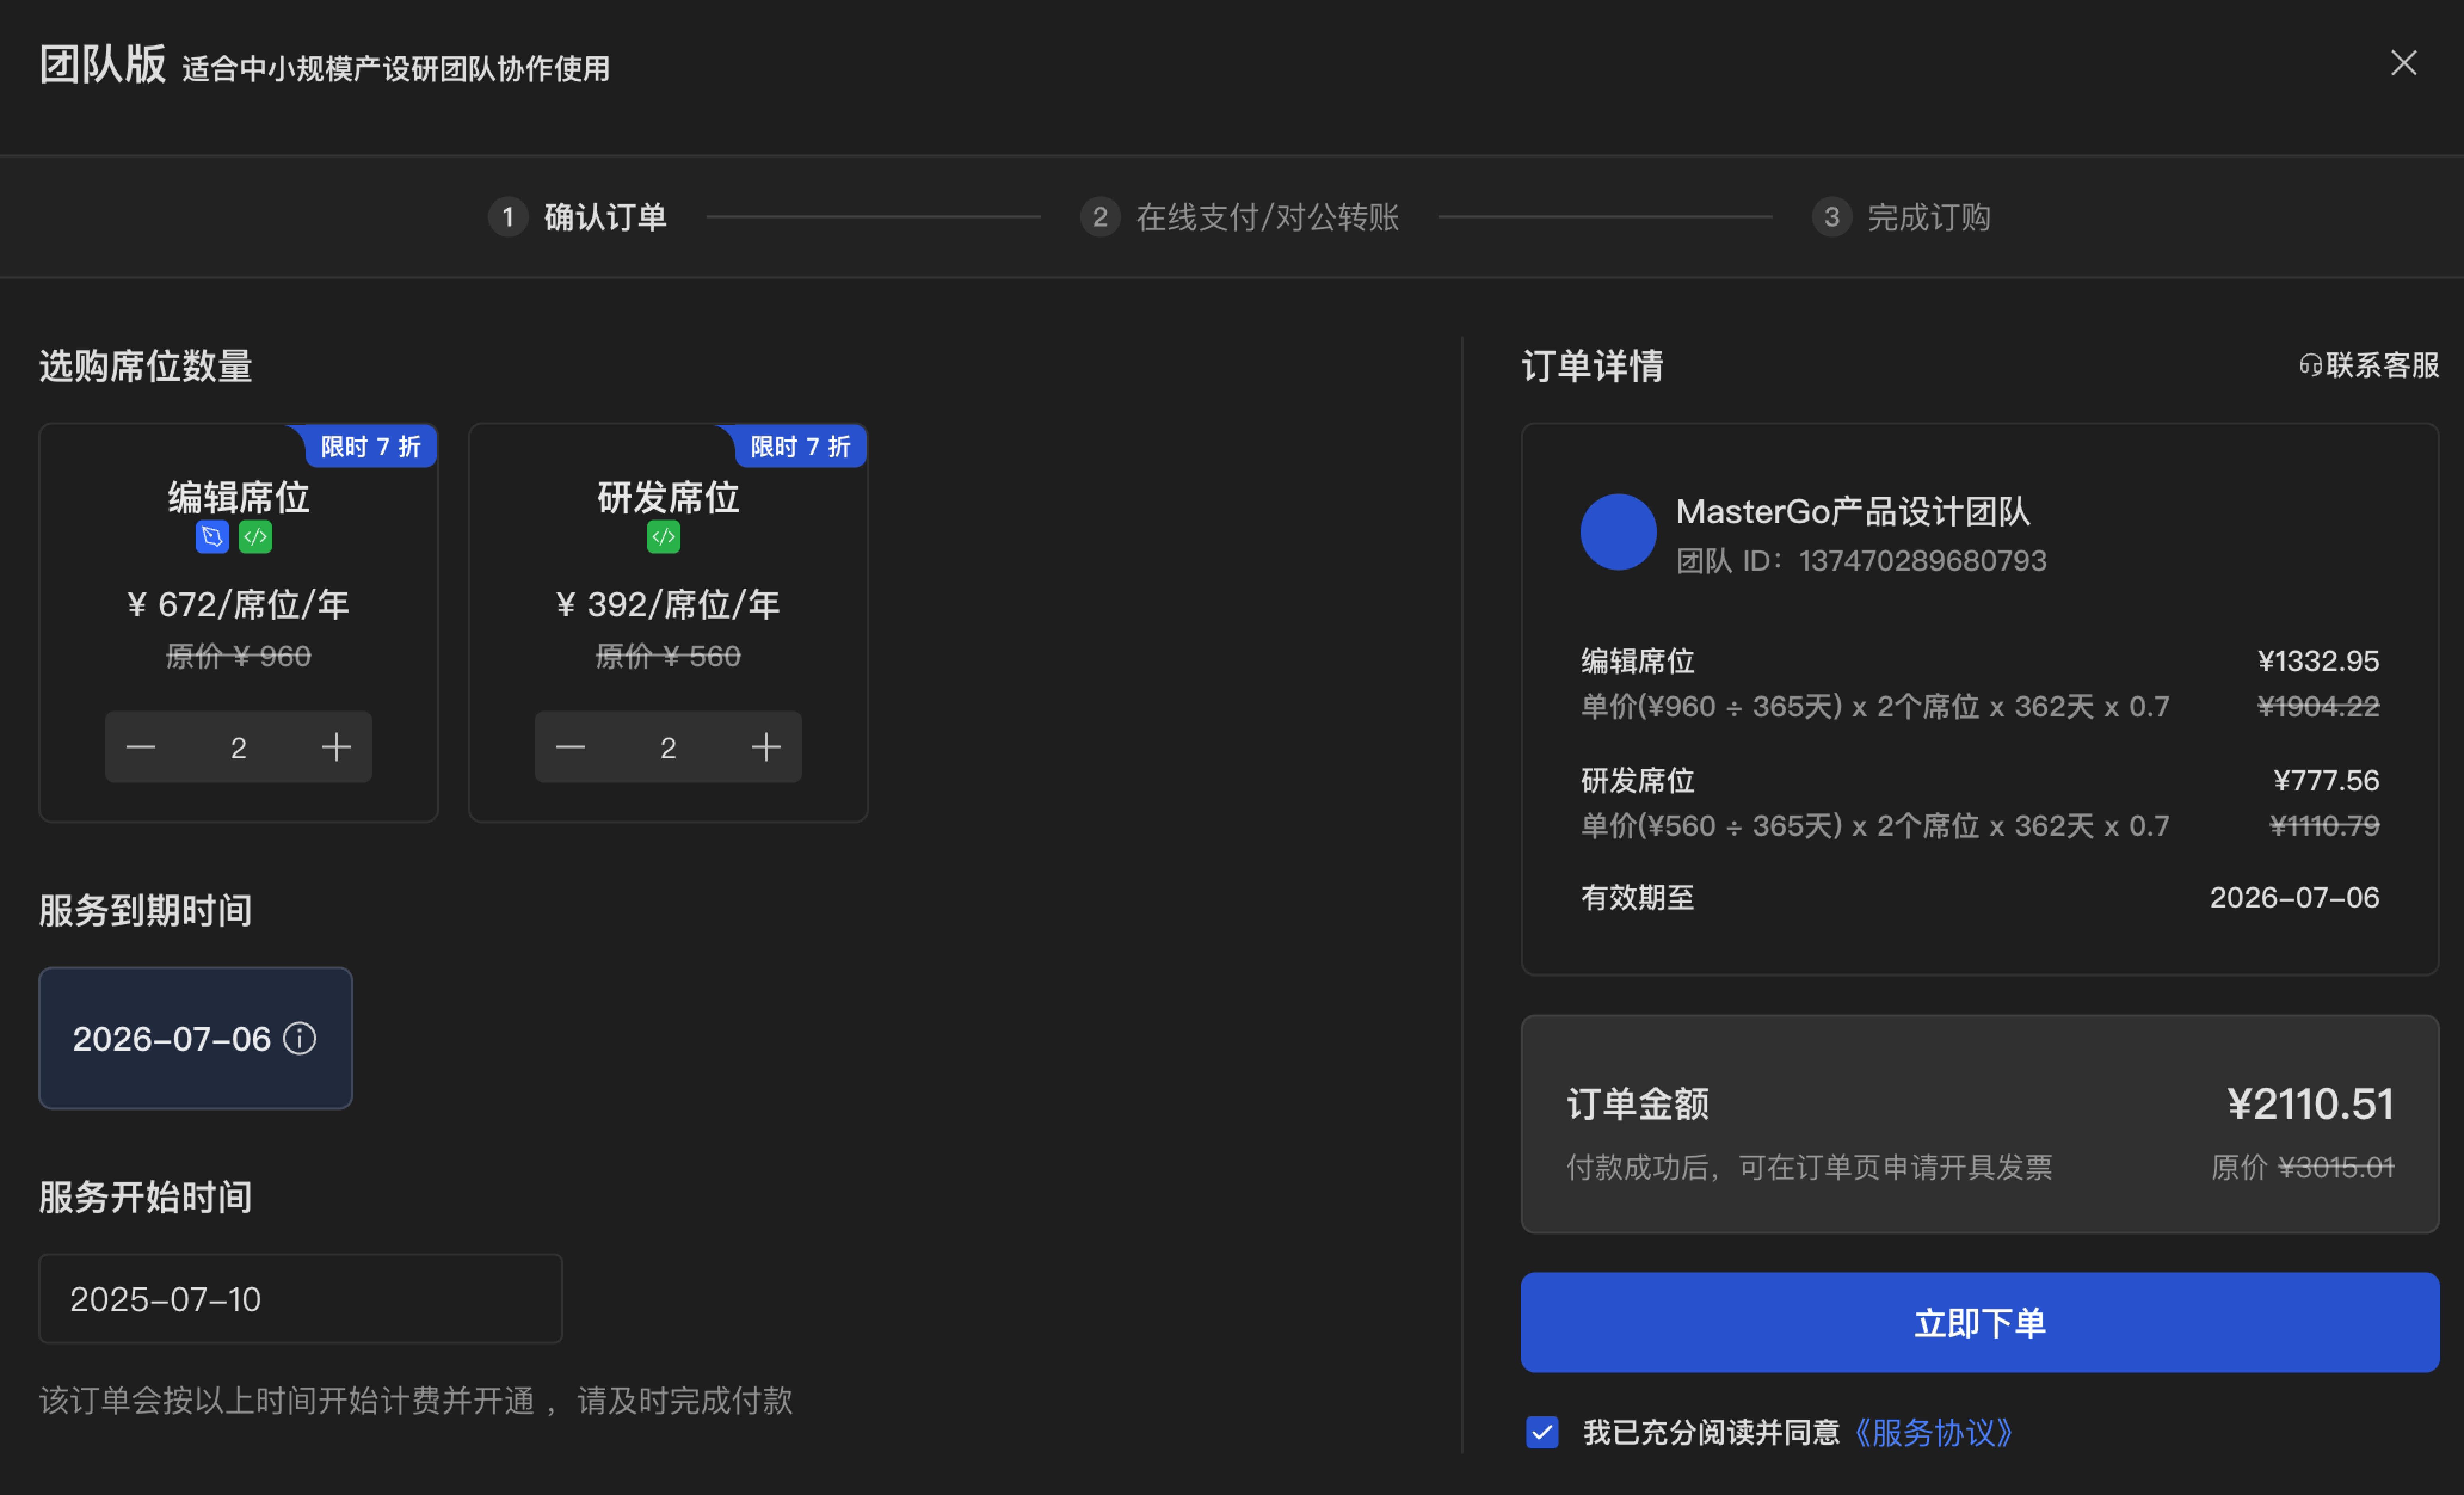Viewport: 2464px width, 1495px height.
Task: Open the 服务开始时间 date field 2025-07-10
Action: [x=300, y=1299]
